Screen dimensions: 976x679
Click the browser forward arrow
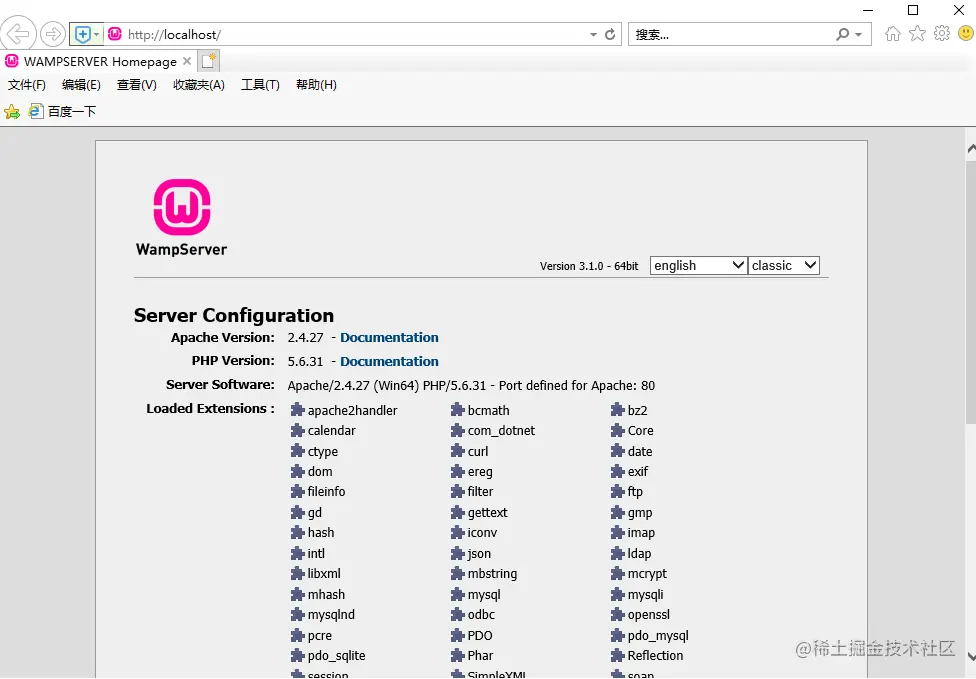click(x=53, y=34)
